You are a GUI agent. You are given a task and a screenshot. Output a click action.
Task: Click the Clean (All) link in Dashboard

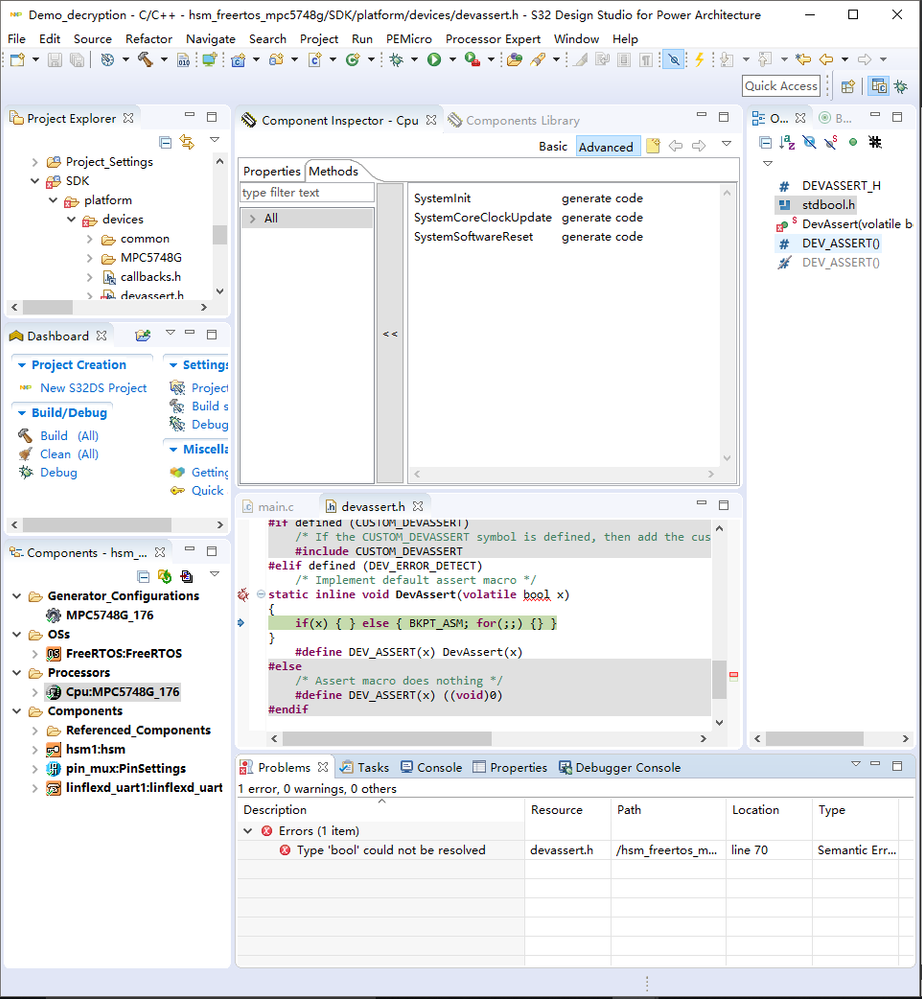tap(69, 454)
